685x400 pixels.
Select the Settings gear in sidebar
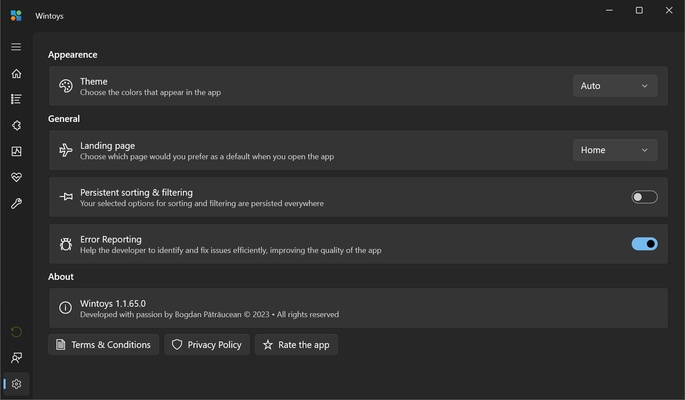click(16, 384)
